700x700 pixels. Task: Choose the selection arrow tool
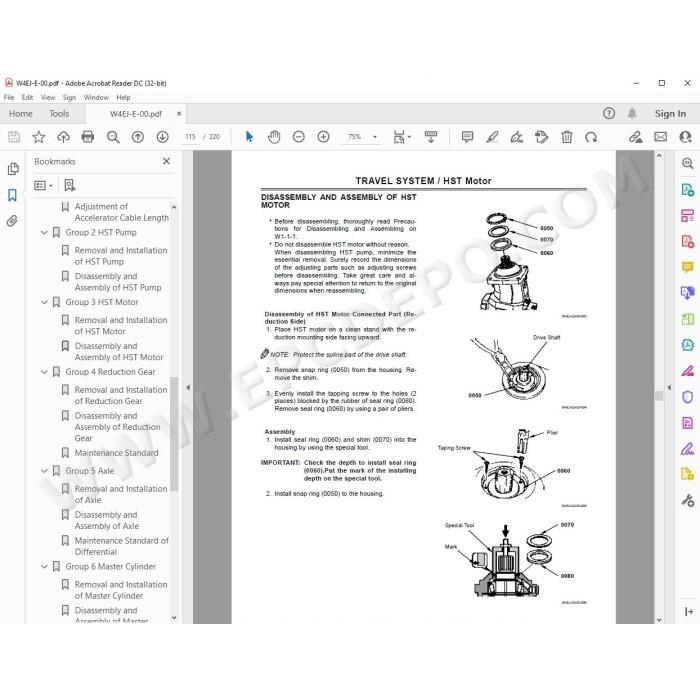pyautogui.click(x=250, y=137)
